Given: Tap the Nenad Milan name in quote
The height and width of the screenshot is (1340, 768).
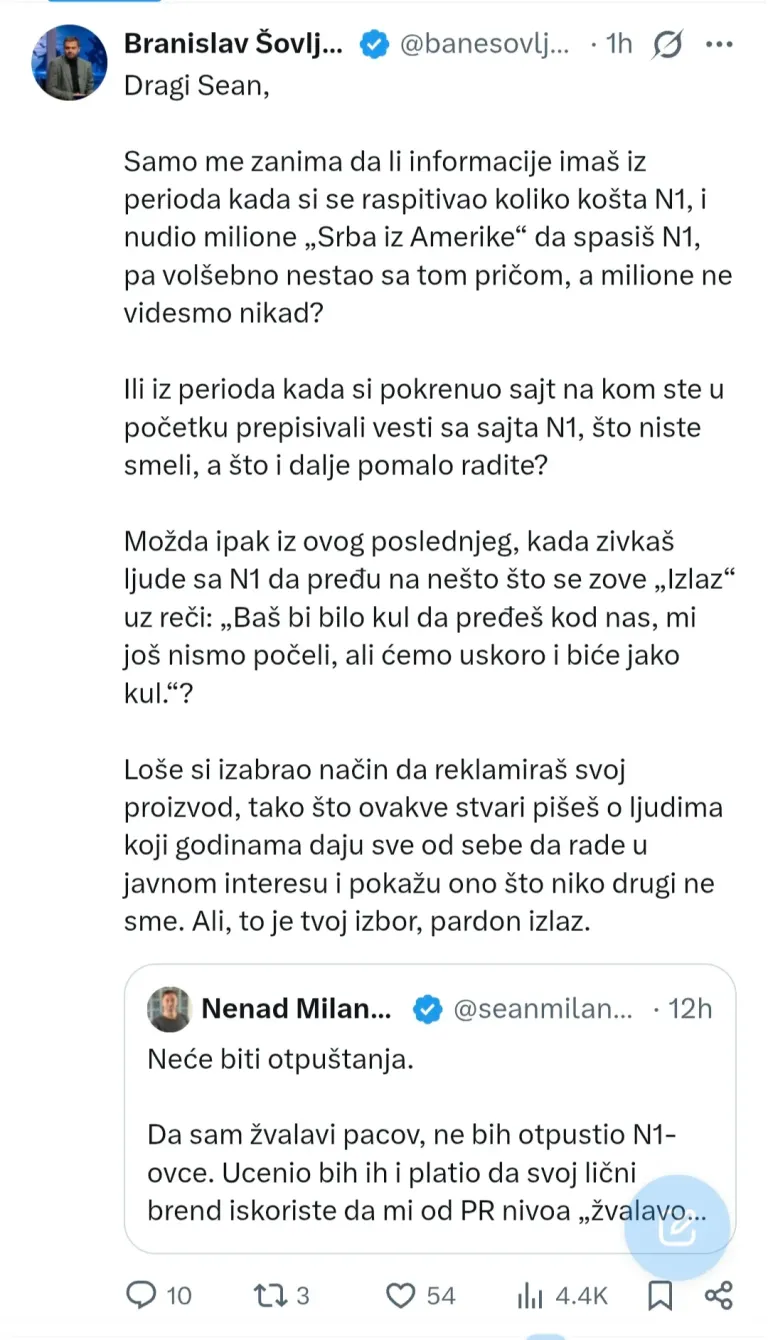Looking at the screenshot, I should click(x=297, y=1009).
